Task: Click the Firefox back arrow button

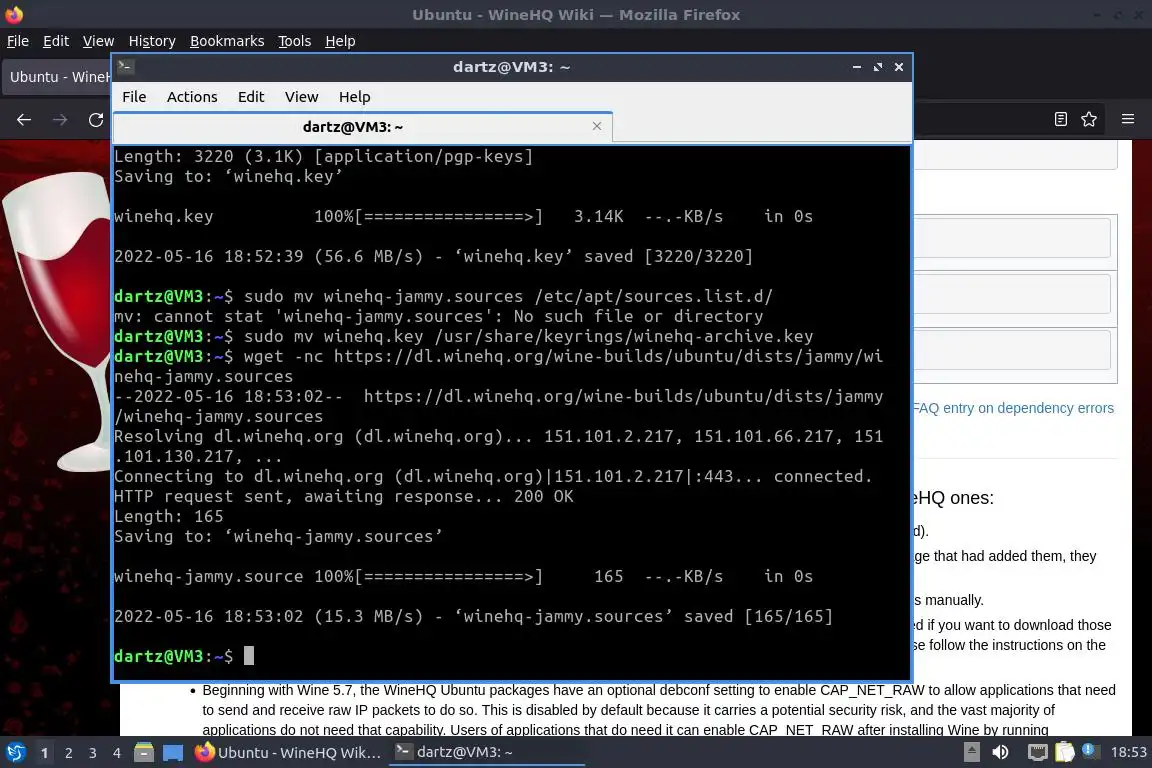Action: pyautogui.click(x=24, y=119)
